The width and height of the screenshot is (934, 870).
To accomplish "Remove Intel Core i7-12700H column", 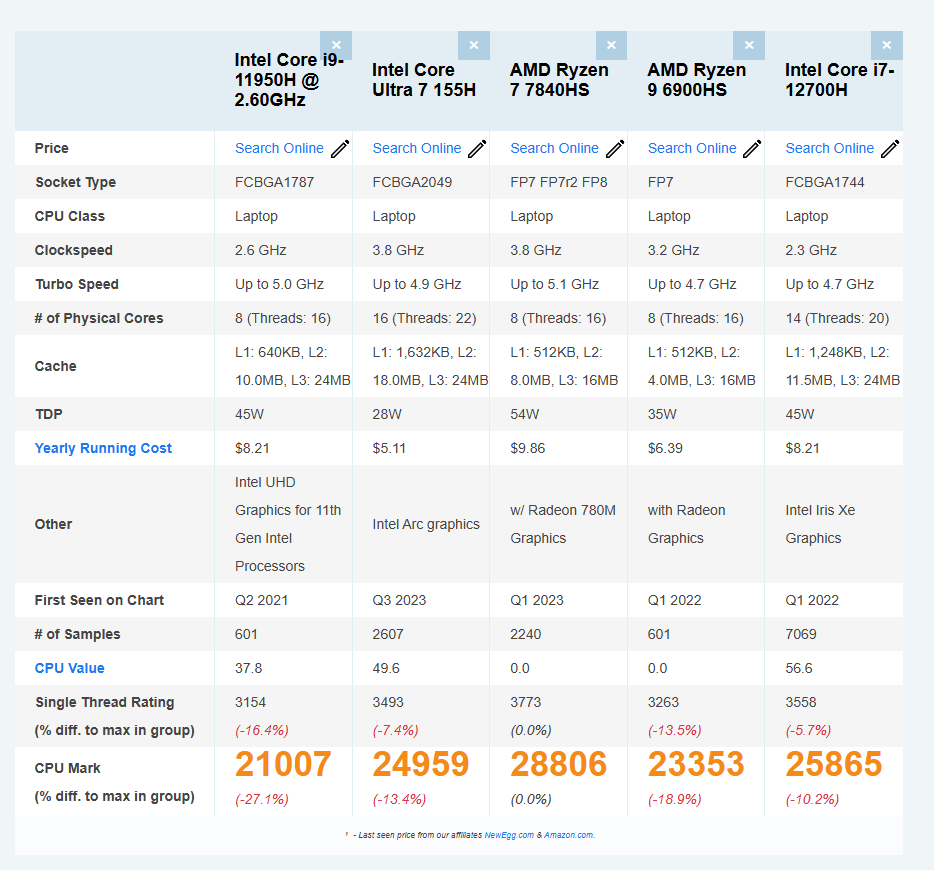I will point(886,45).
